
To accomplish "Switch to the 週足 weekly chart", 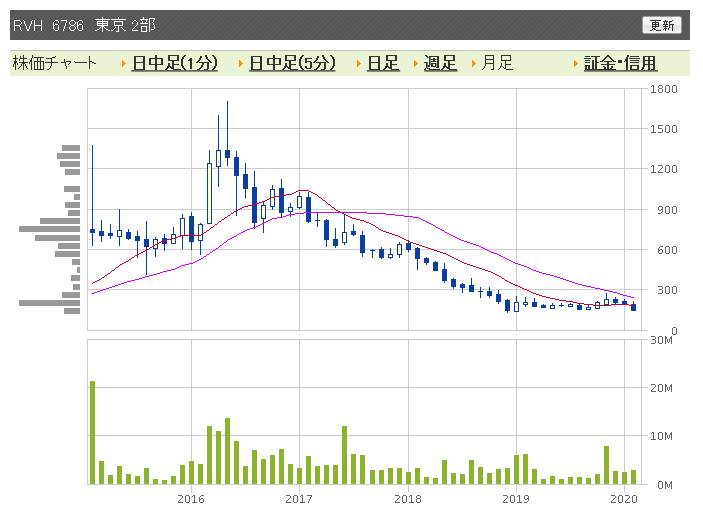I will [x=440, y=63].
